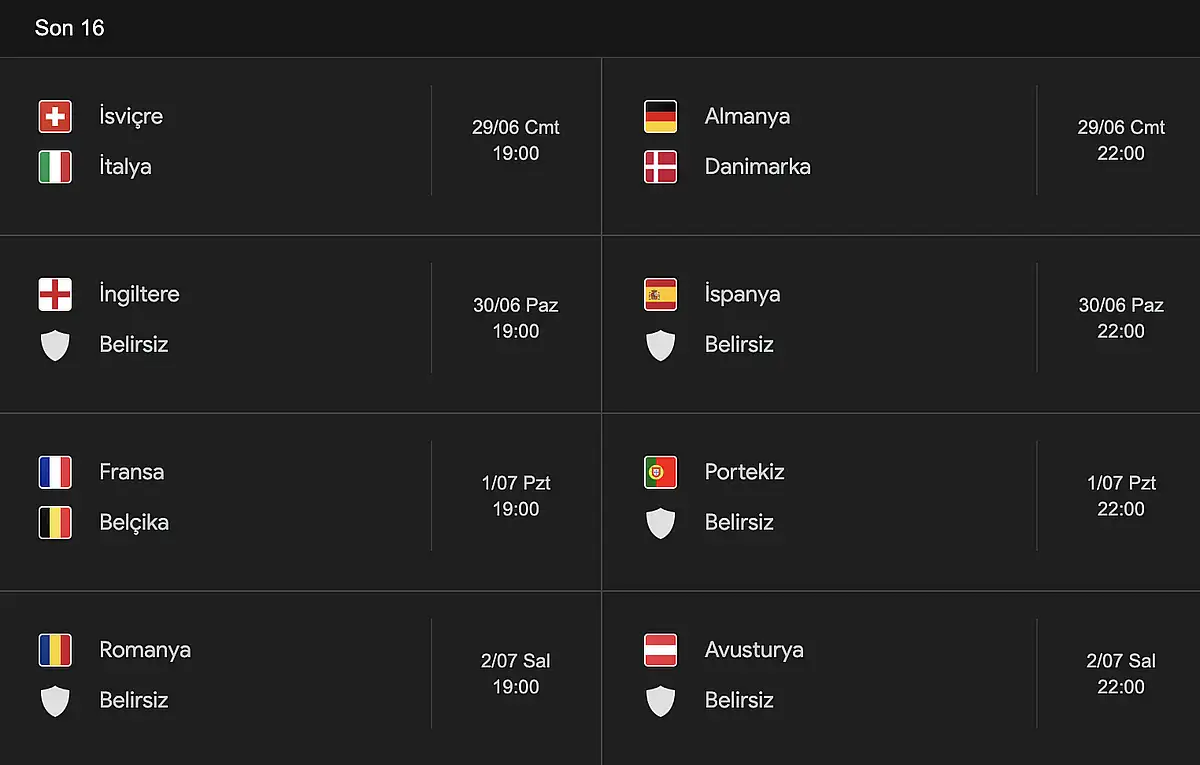This screenshot has height=765, width=1200.
Task: Click the France flag icon
Action: (55, 473)
